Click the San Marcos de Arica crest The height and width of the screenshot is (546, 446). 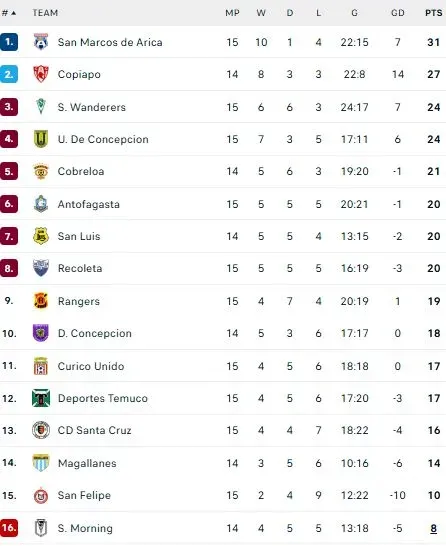click(41, 42)
